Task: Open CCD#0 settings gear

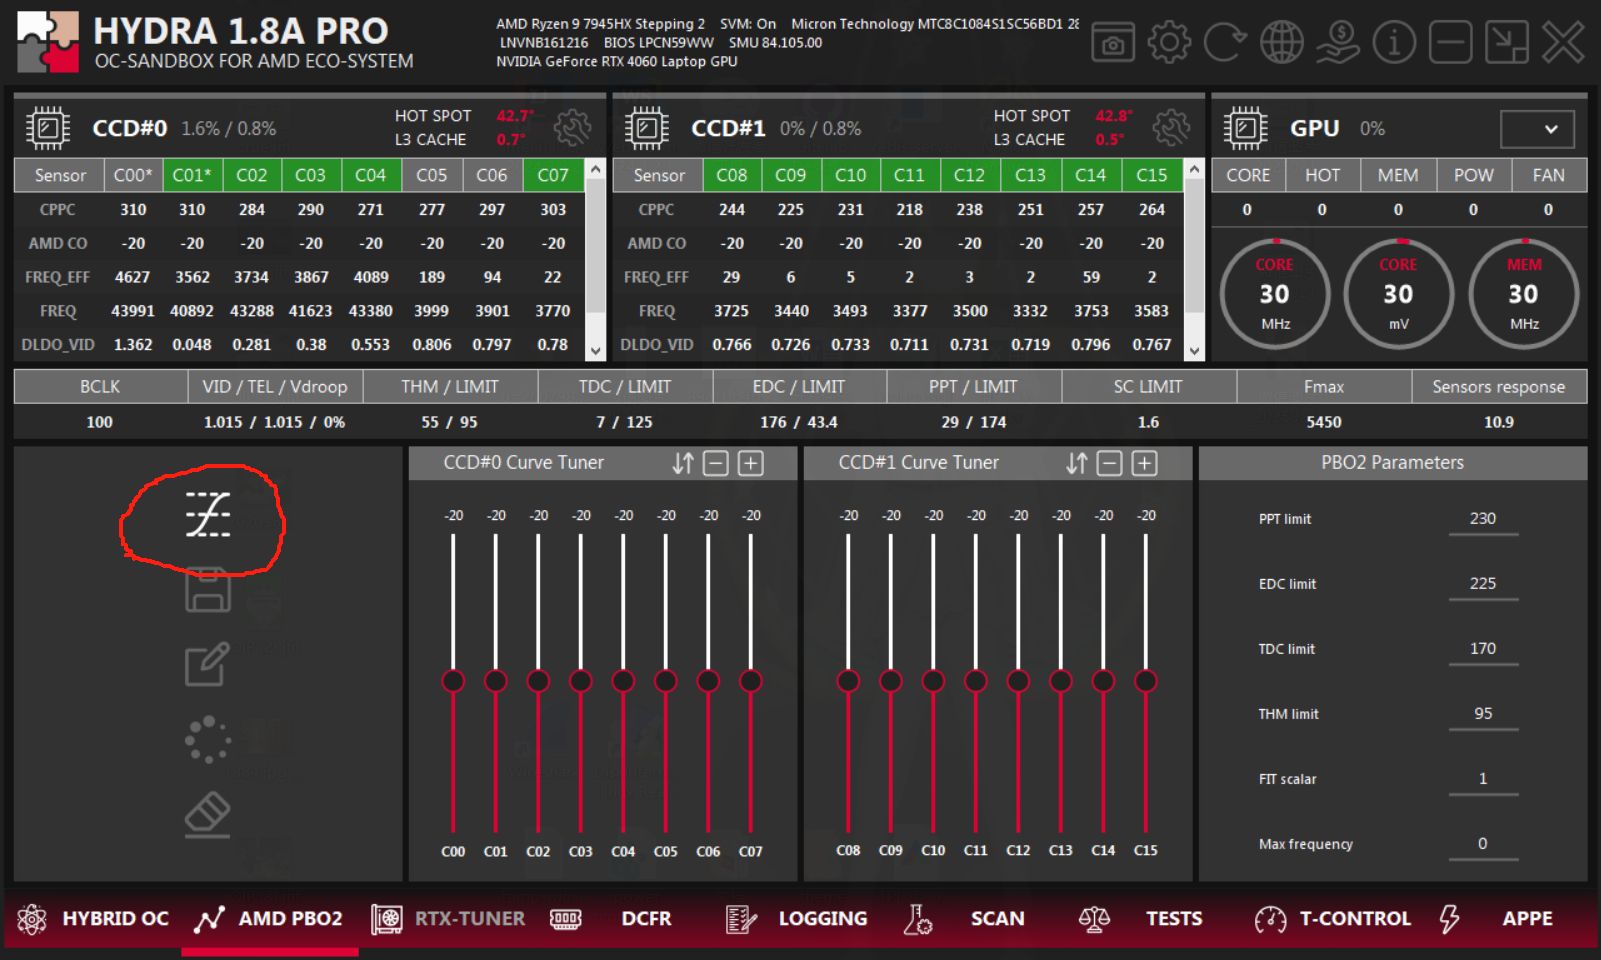Action: tap(572, 127)
